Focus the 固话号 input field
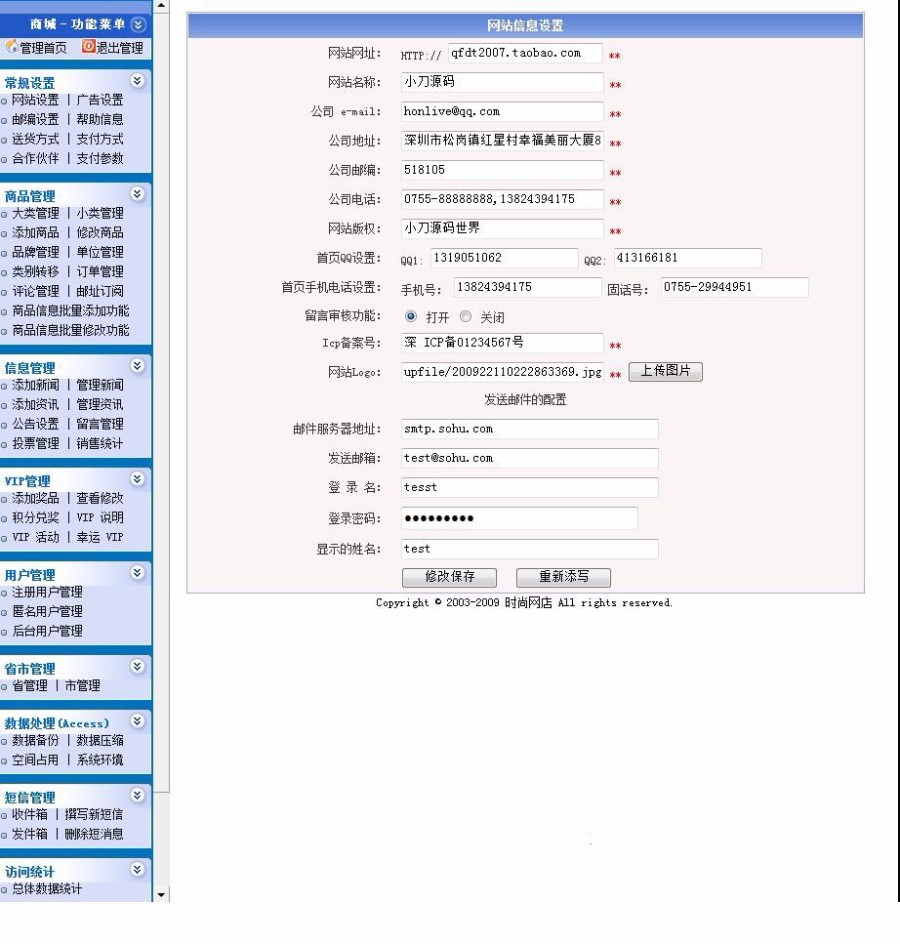 pyautogui.click(x=734, y=287)
